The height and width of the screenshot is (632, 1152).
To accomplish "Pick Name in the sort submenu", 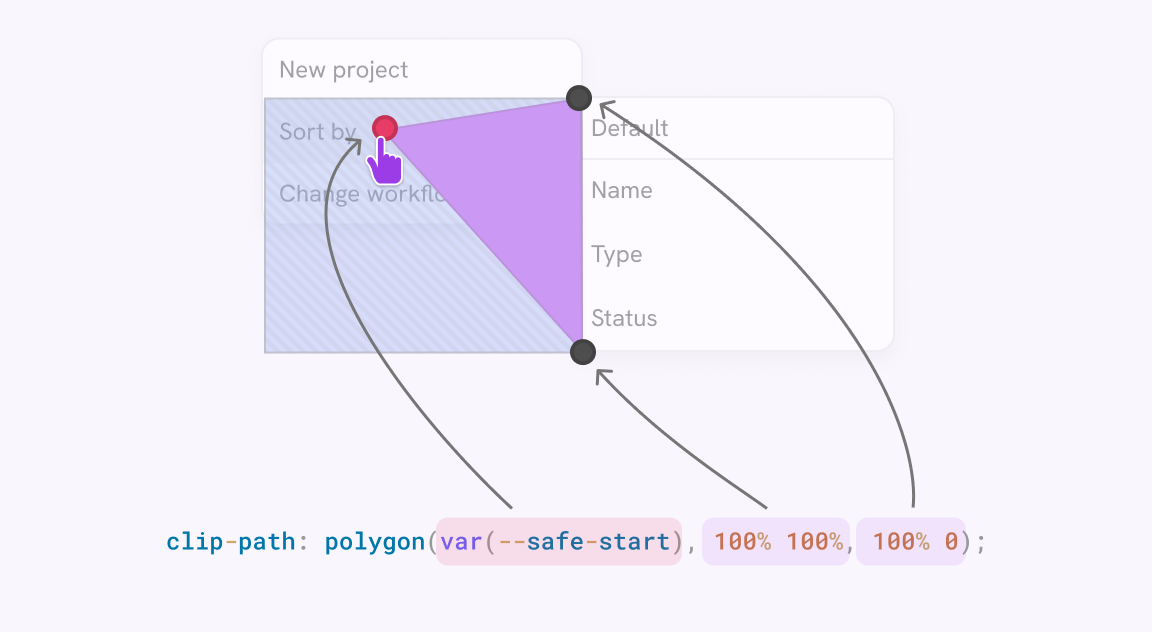I will click(x=622, y=191).
